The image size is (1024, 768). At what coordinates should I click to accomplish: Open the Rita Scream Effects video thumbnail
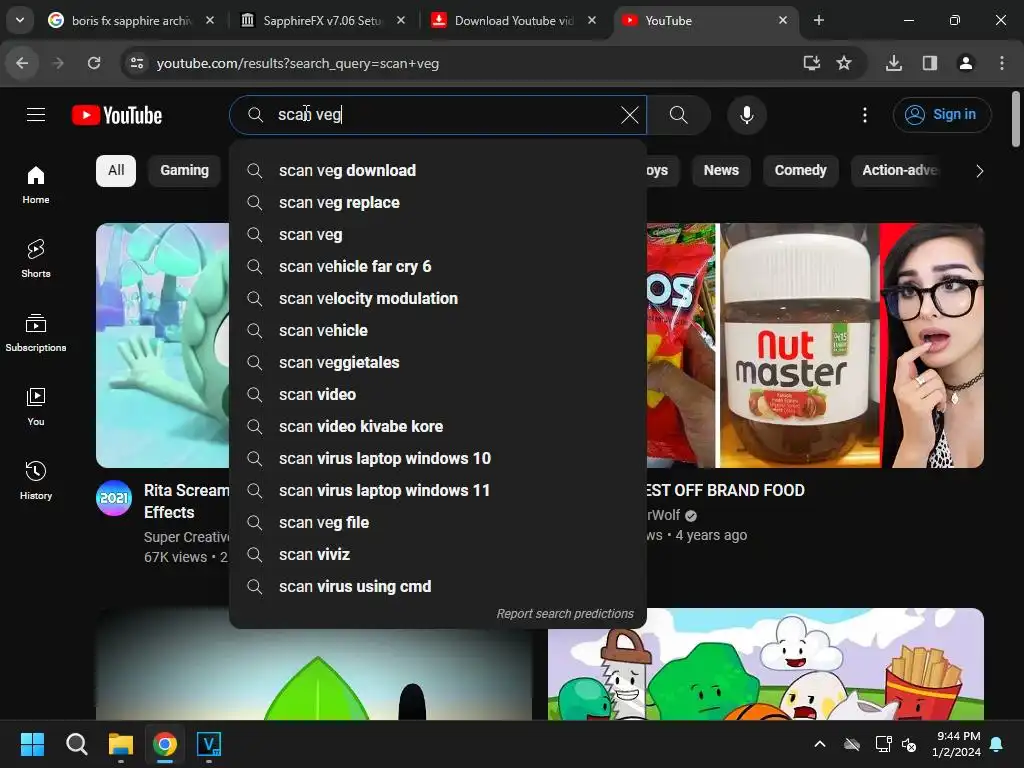[x=163, y=345]
